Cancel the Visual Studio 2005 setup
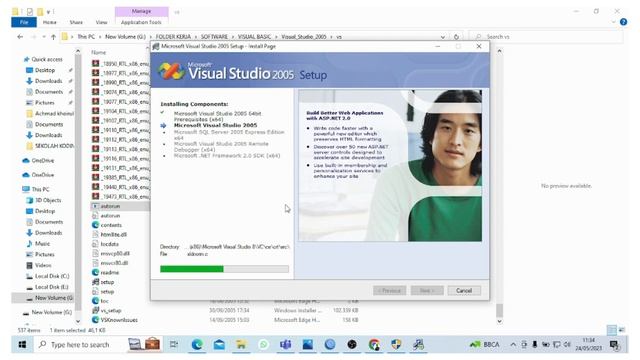 click(x=464, y=291)
